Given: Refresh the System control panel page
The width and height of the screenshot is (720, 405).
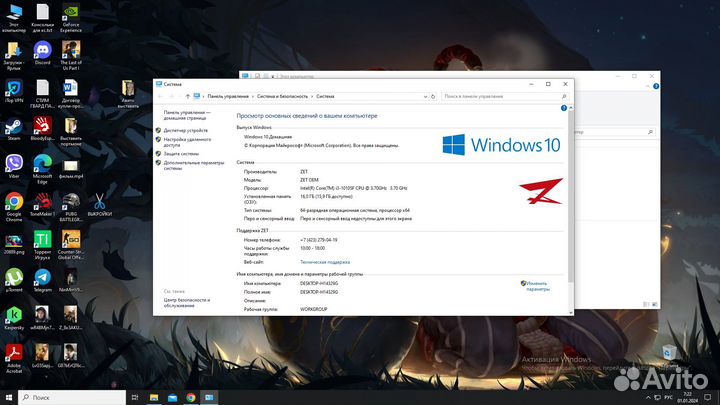Looking at the screenshot, I should point(433,96).
